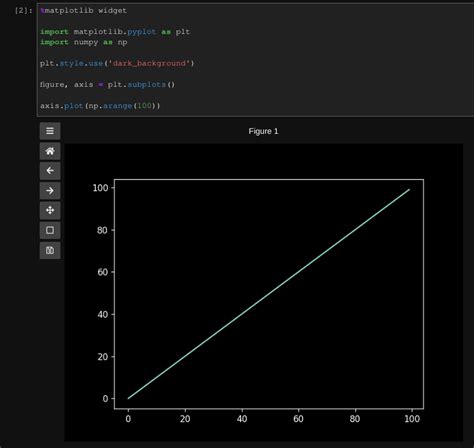Image resolution: width=474 pixels, height=448 pixels.
Task: Click the y-axis tick label 20
Action: 102,357
